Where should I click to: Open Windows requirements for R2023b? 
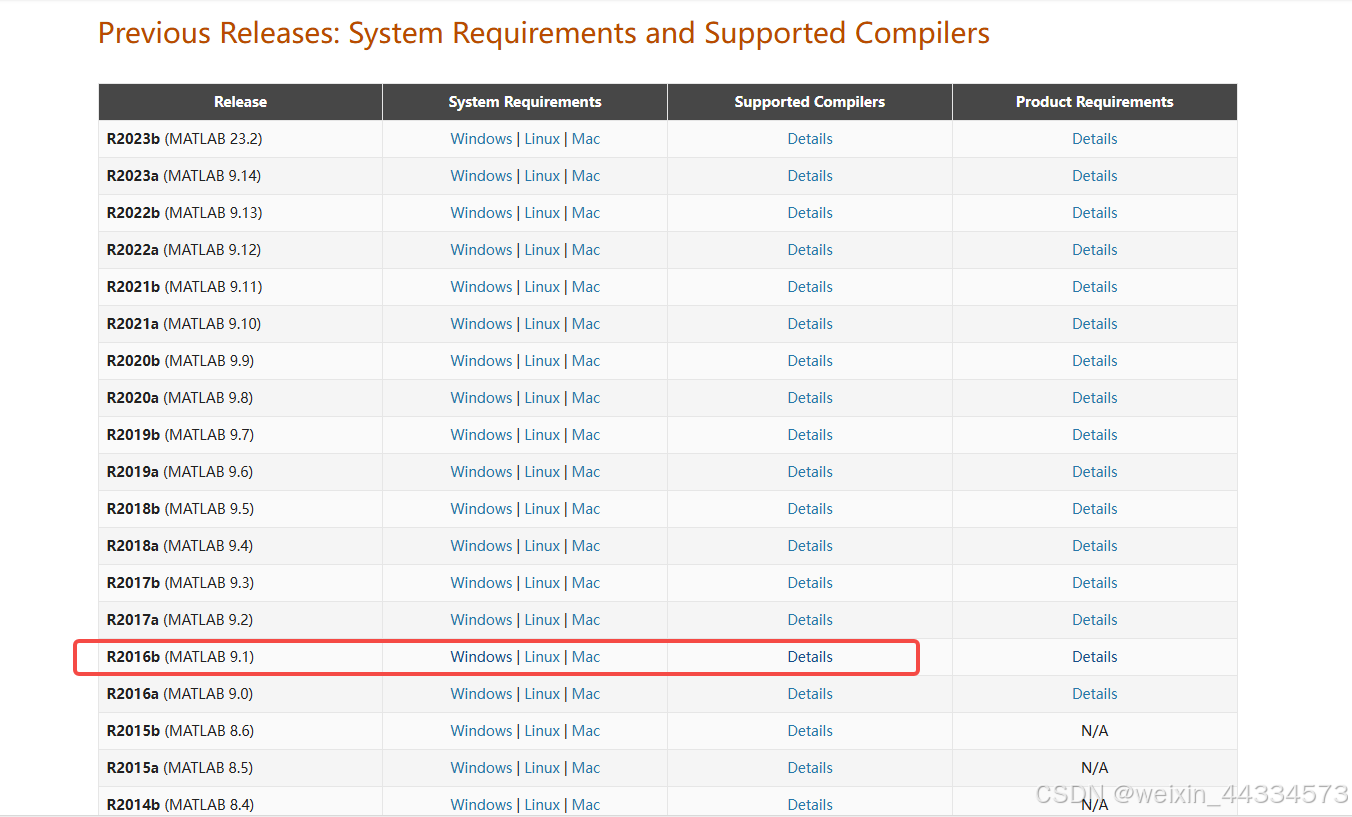pyautogui.click(x=481, y=139)
